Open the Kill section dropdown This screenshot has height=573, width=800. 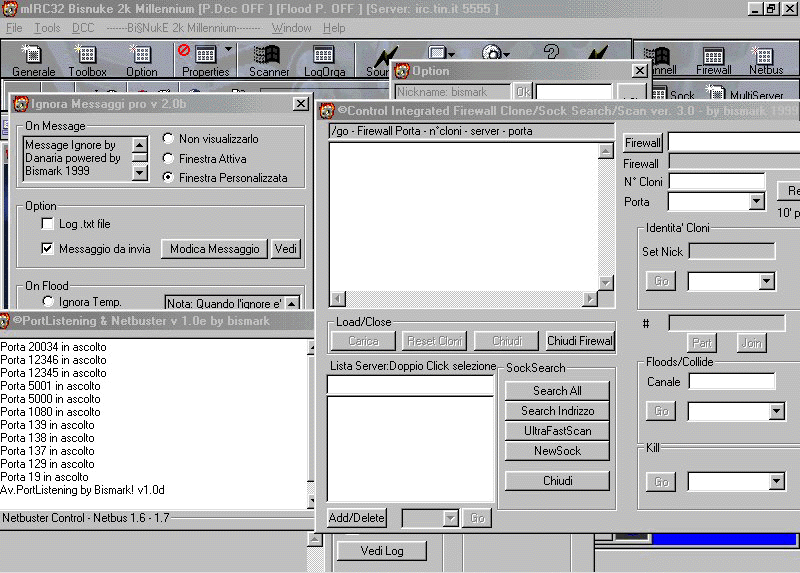pyautogui.click(x=777, y=481)
